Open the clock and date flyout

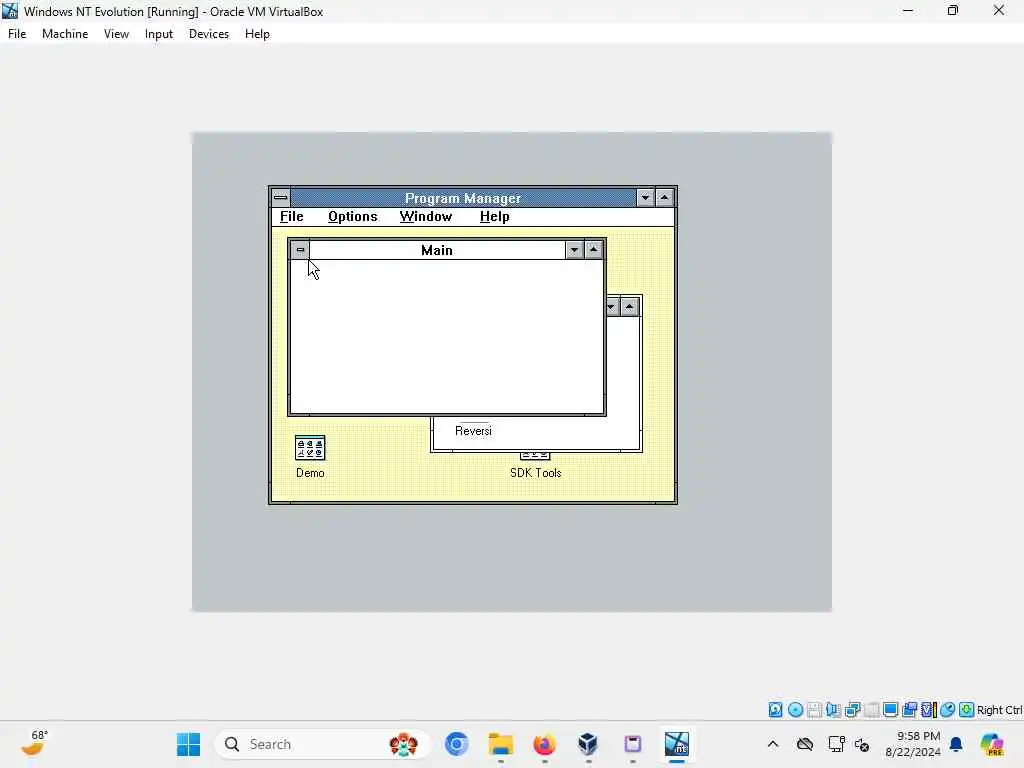click(913, 744)
